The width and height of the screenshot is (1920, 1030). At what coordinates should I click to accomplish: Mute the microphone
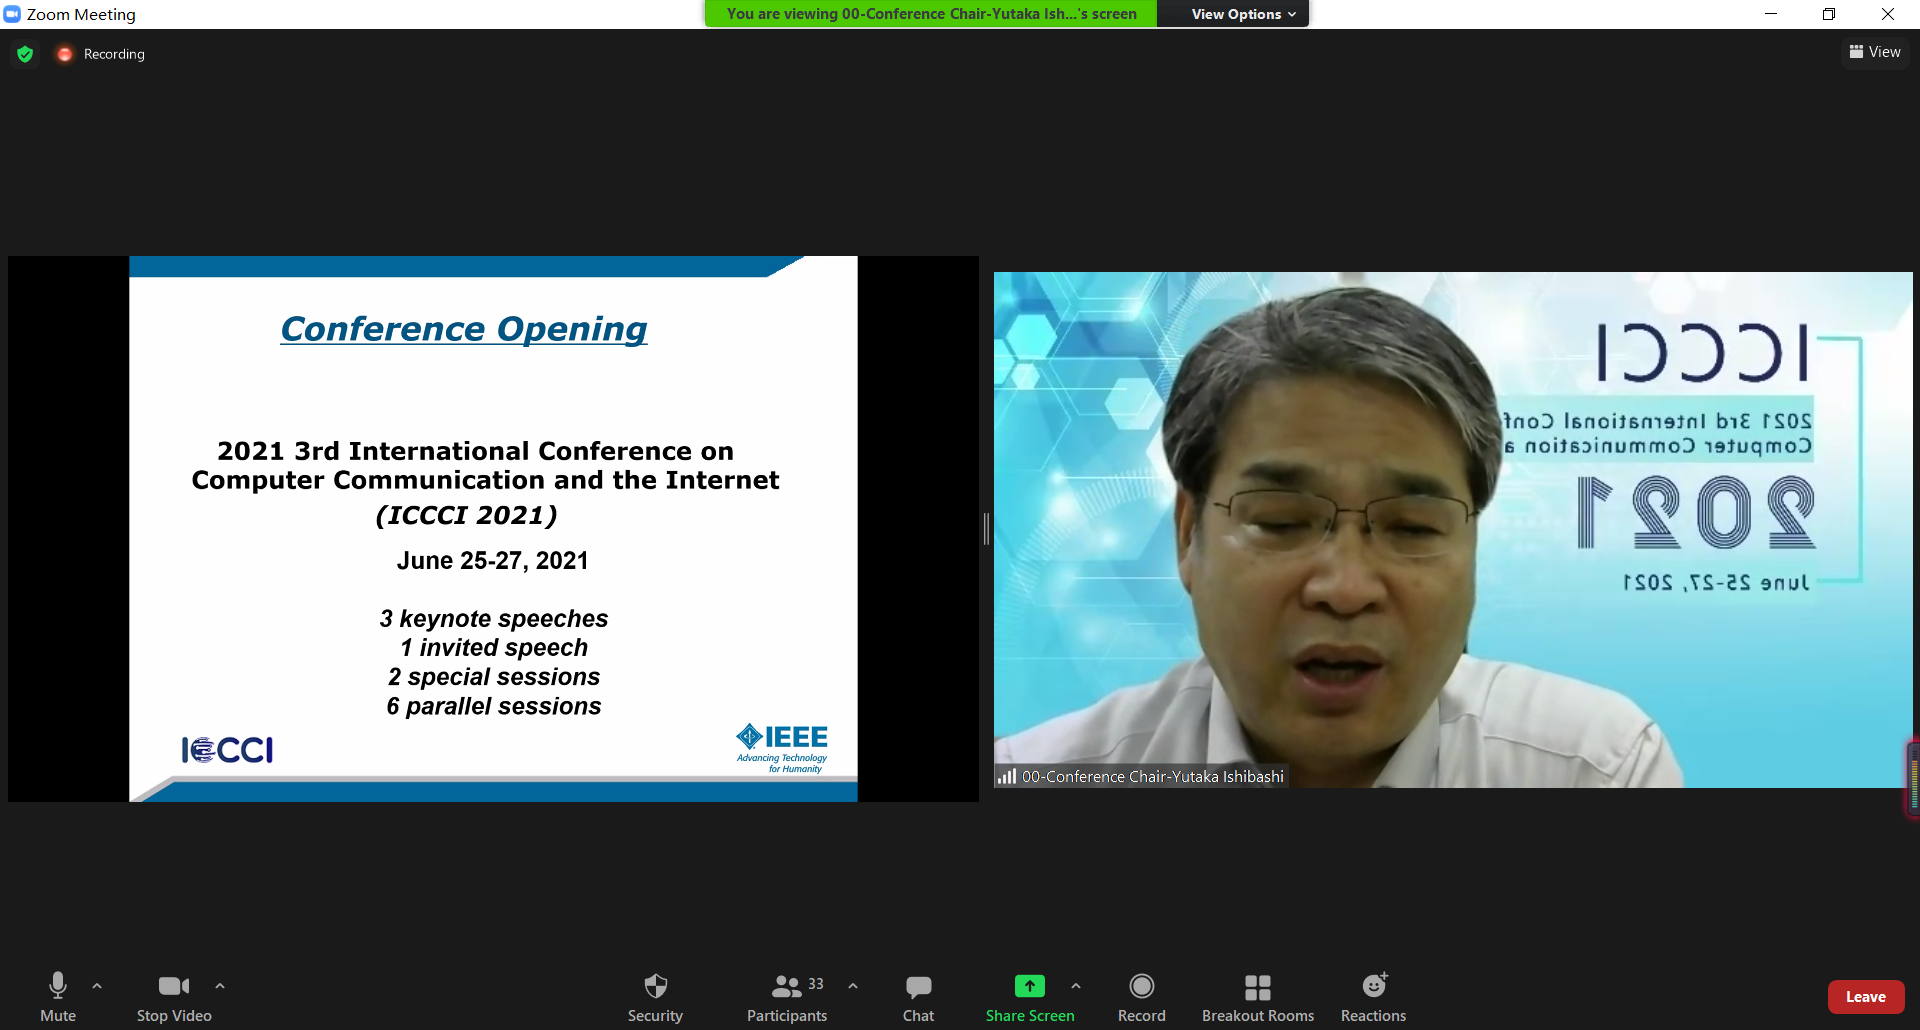tap(58, 997)
